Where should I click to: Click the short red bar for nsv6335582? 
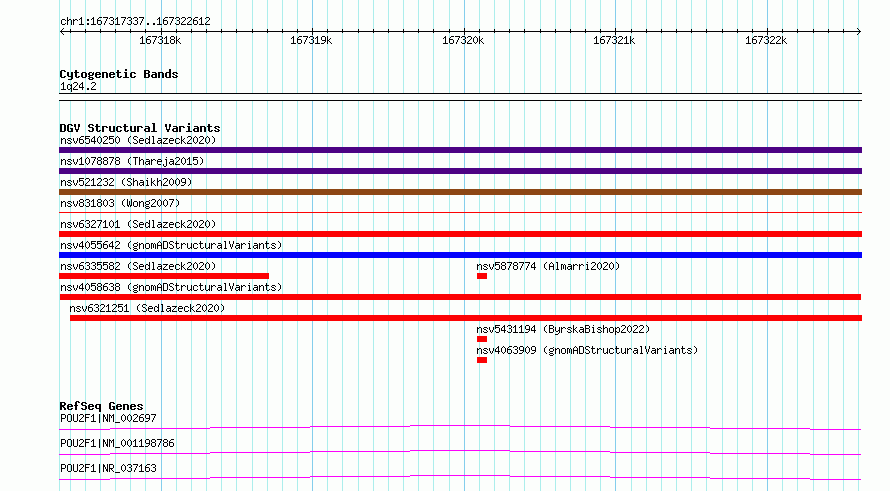[x=164, y=276]
